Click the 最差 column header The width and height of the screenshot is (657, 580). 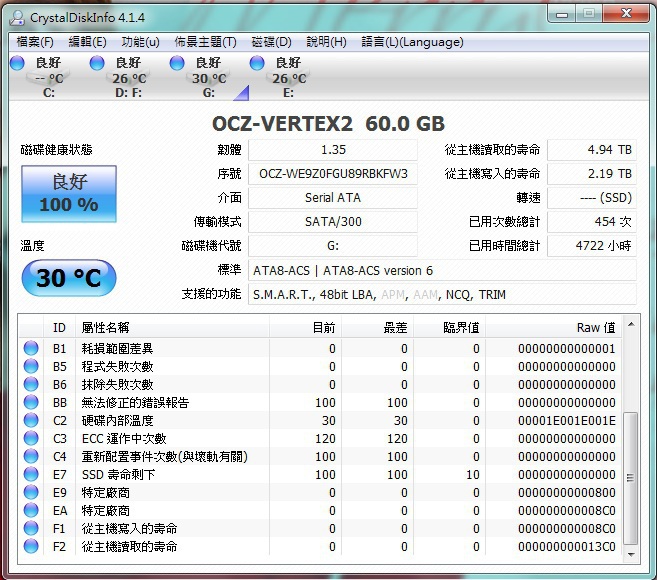pos(378,327)
